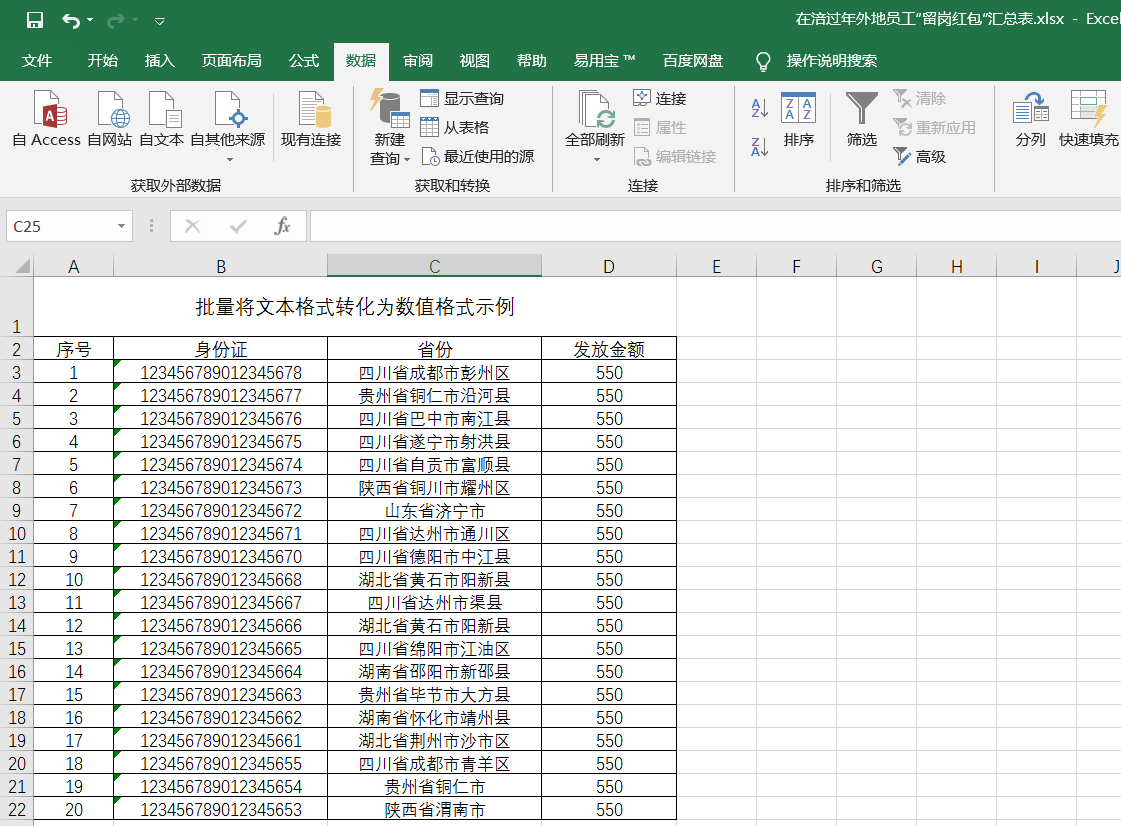The image size is (1121, 826).
Task: Open the 帮助 ribbon tab
Action: pos(531,61)
